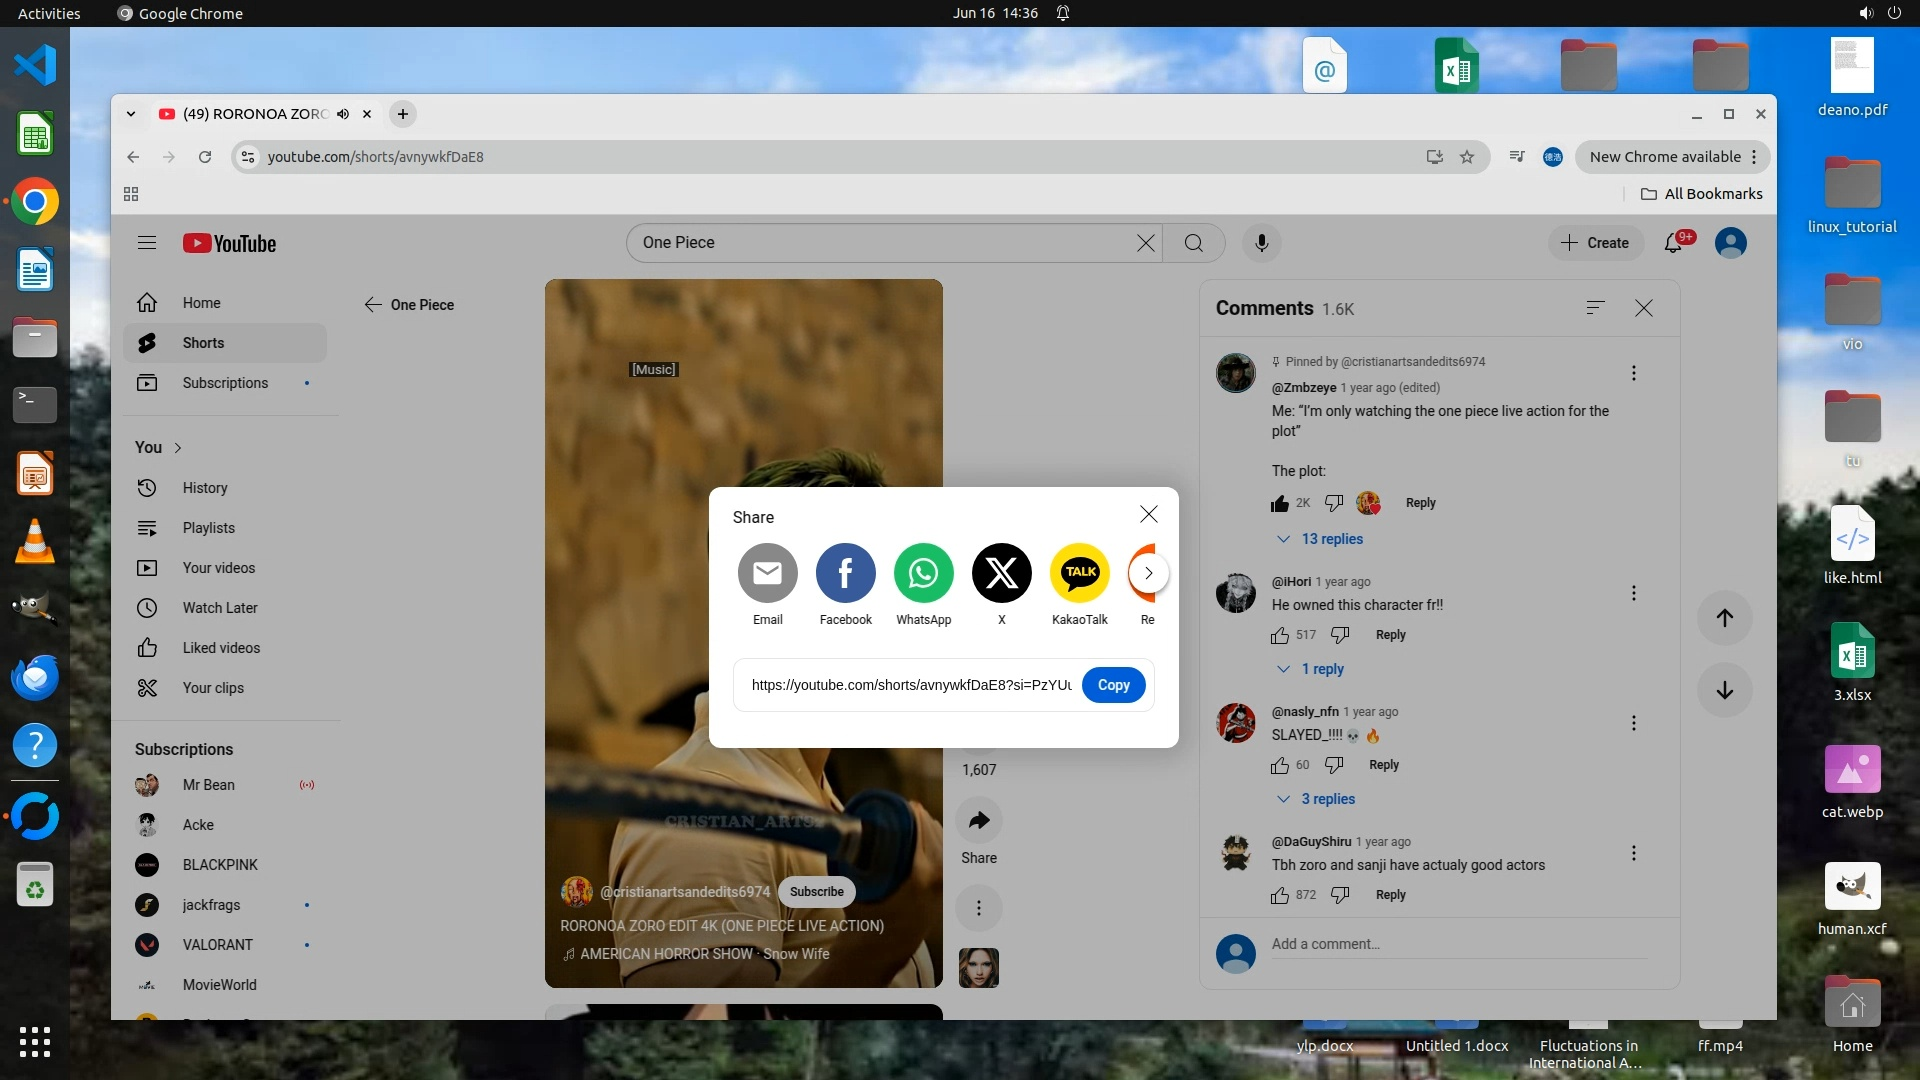
Task: Click the voice search microphone icon
Action: point(1261,243)
